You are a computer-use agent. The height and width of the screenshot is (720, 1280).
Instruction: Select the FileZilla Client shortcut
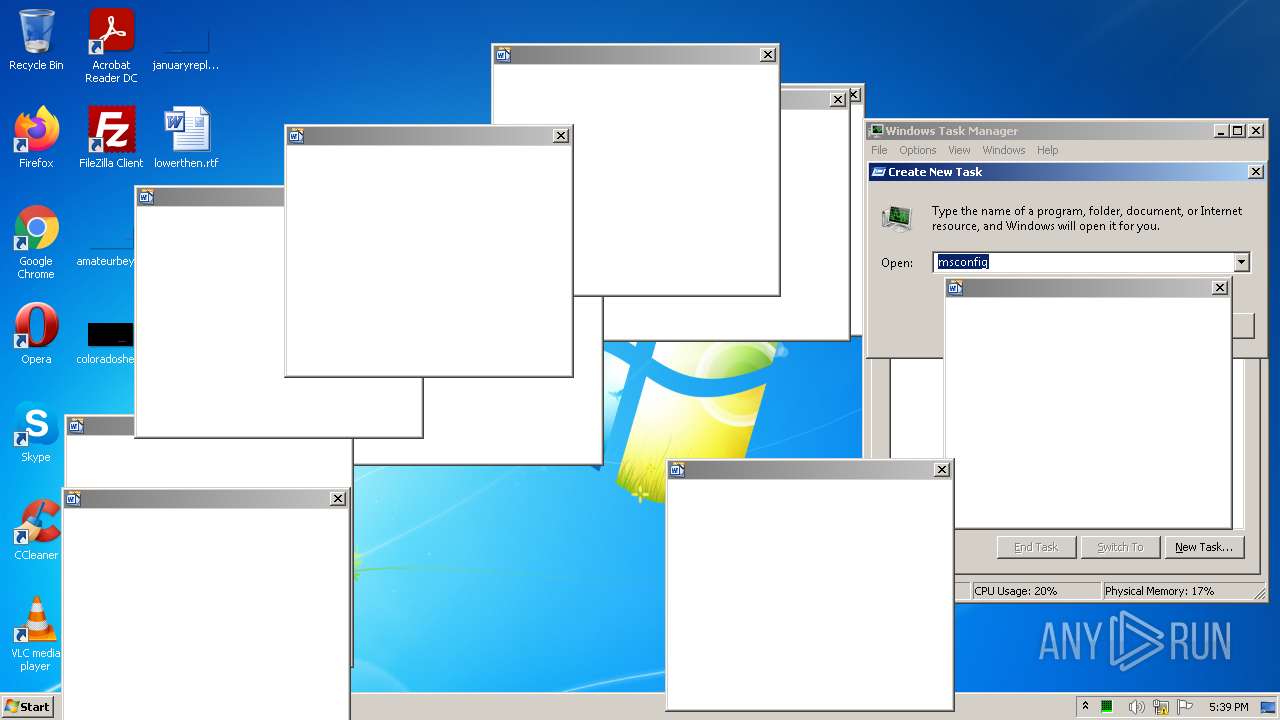click(x=111, y=137)
